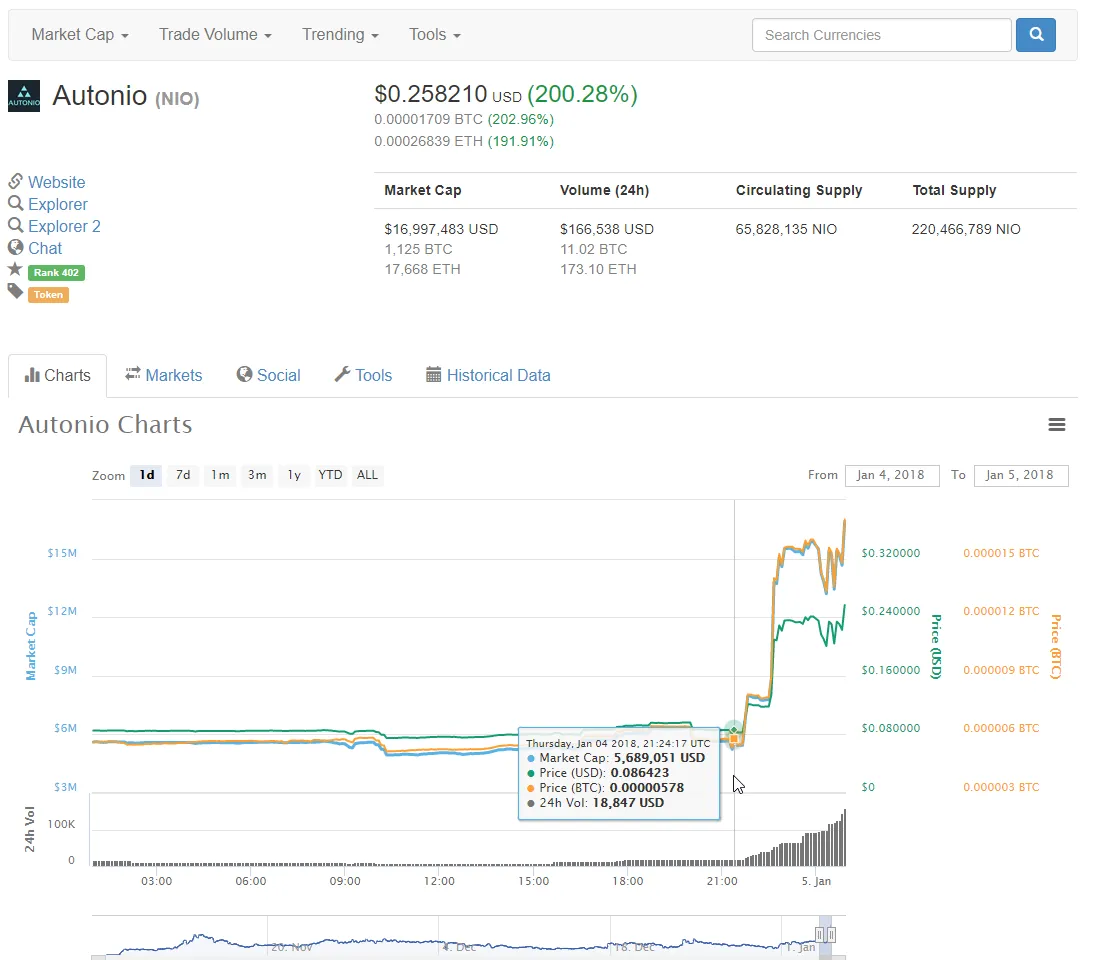The width and height of the screenshot is (1102, 960).
Task: Switch to the Charts tab
Action: (x=58, y=375)
